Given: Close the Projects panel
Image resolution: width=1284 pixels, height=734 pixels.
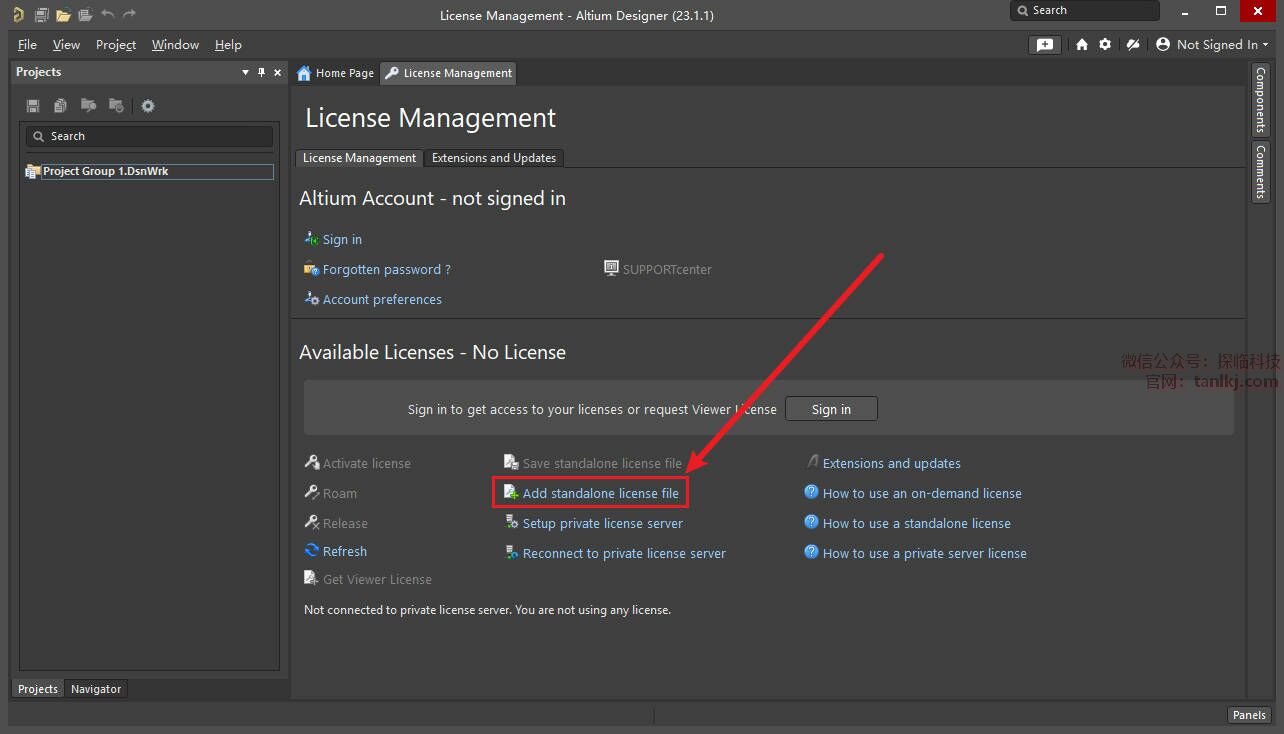Looking at the screenshot, I should 277,72.
